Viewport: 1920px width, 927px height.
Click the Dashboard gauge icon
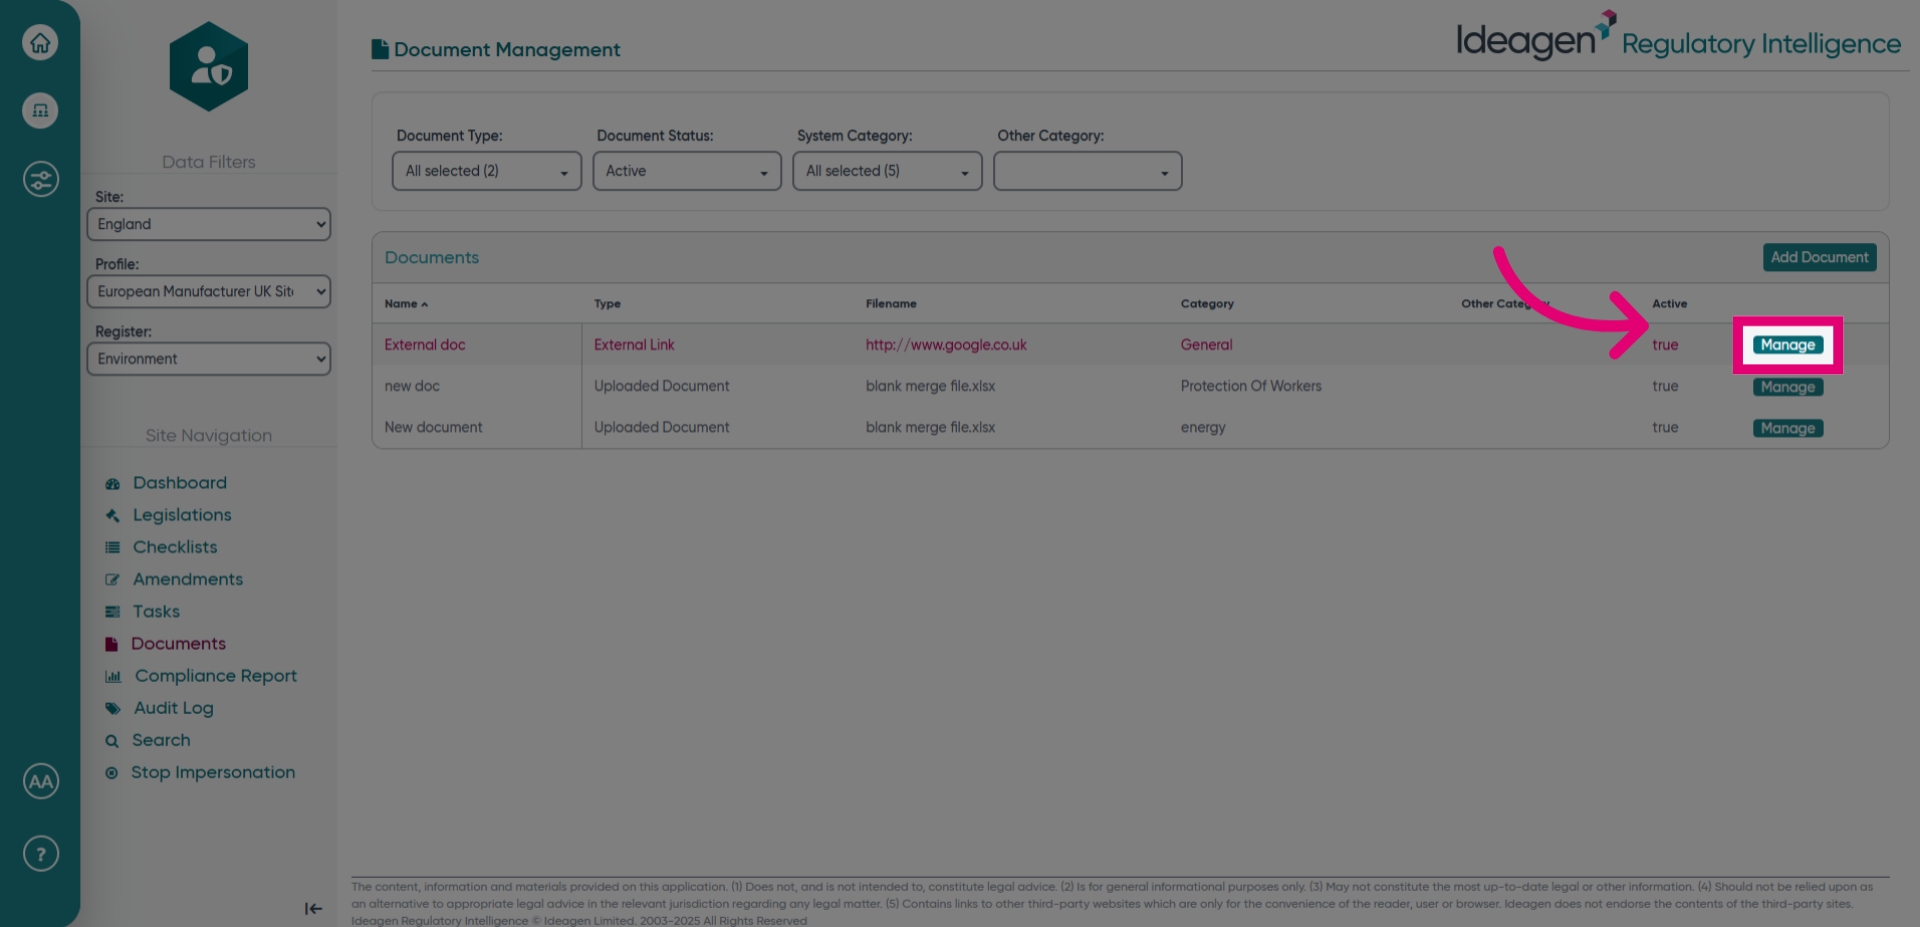pyautogui.click(x=112, y=484)
